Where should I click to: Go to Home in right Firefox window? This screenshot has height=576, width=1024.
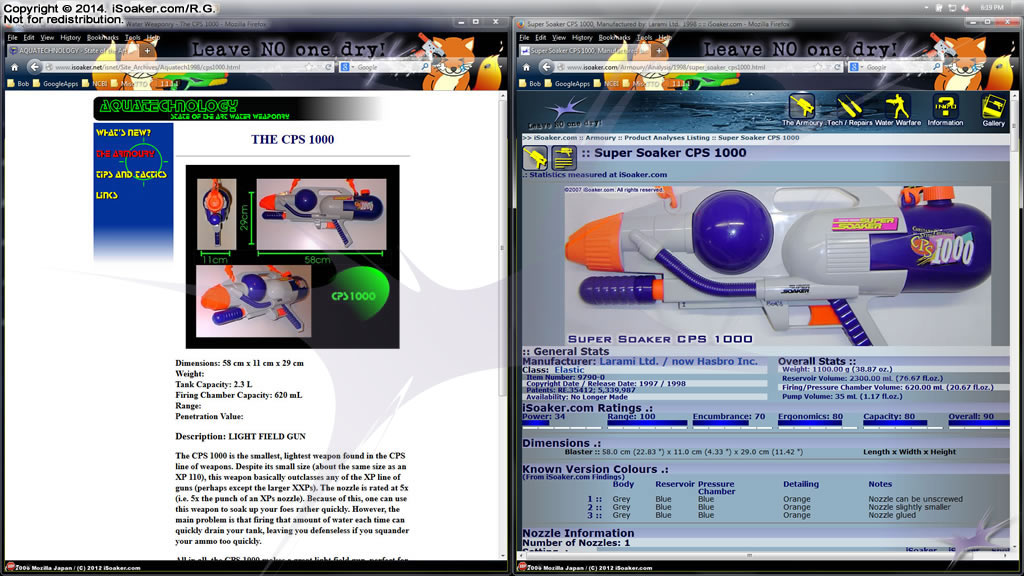[x=526, y=67]
